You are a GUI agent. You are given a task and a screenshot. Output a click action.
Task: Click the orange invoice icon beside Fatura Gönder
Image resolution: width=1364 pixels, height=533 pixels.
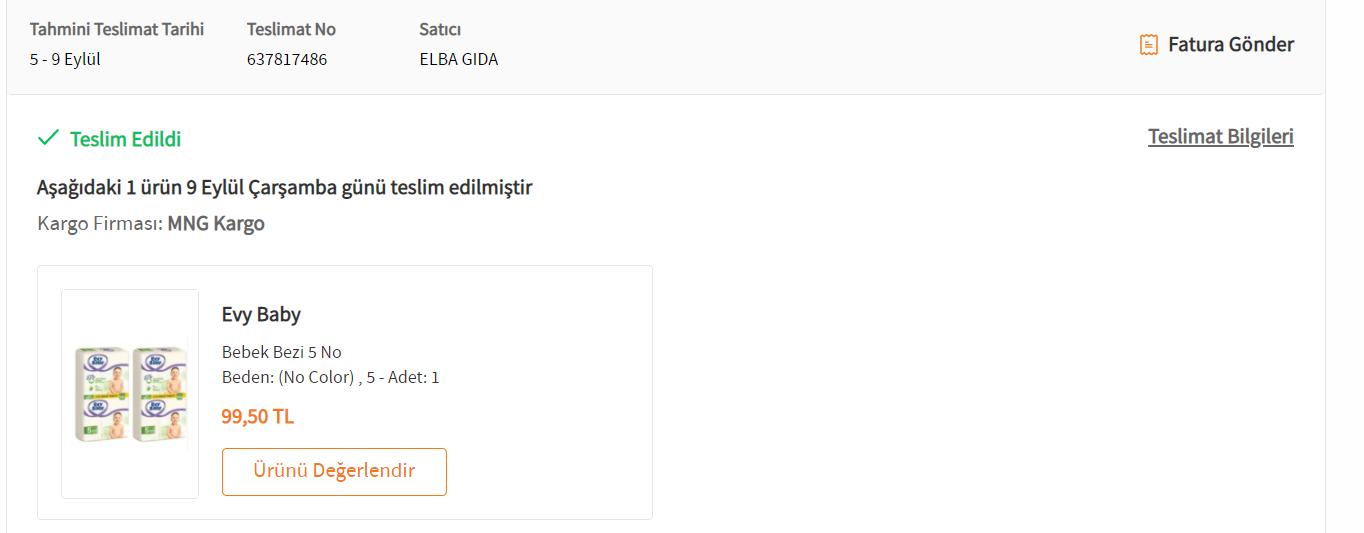coord(1149,45)
